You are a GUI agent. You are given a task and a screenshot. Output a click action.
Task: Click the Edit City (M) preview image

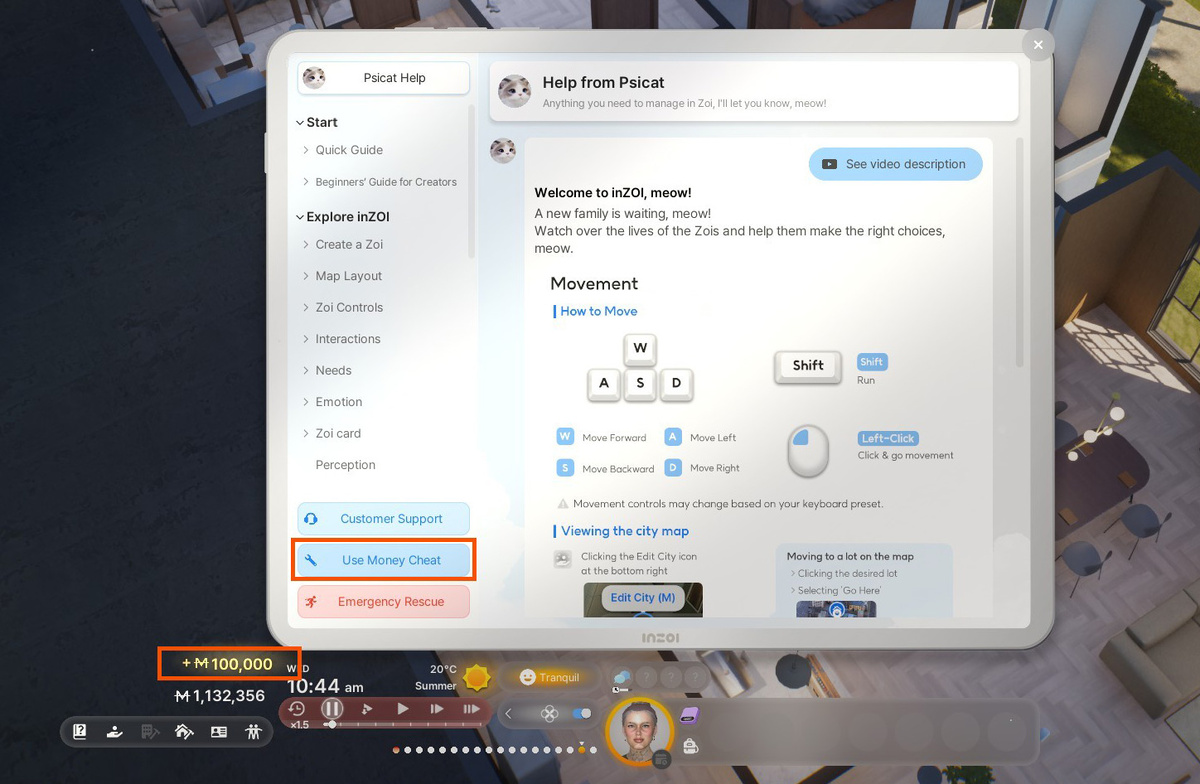click(x=643, y=600)
